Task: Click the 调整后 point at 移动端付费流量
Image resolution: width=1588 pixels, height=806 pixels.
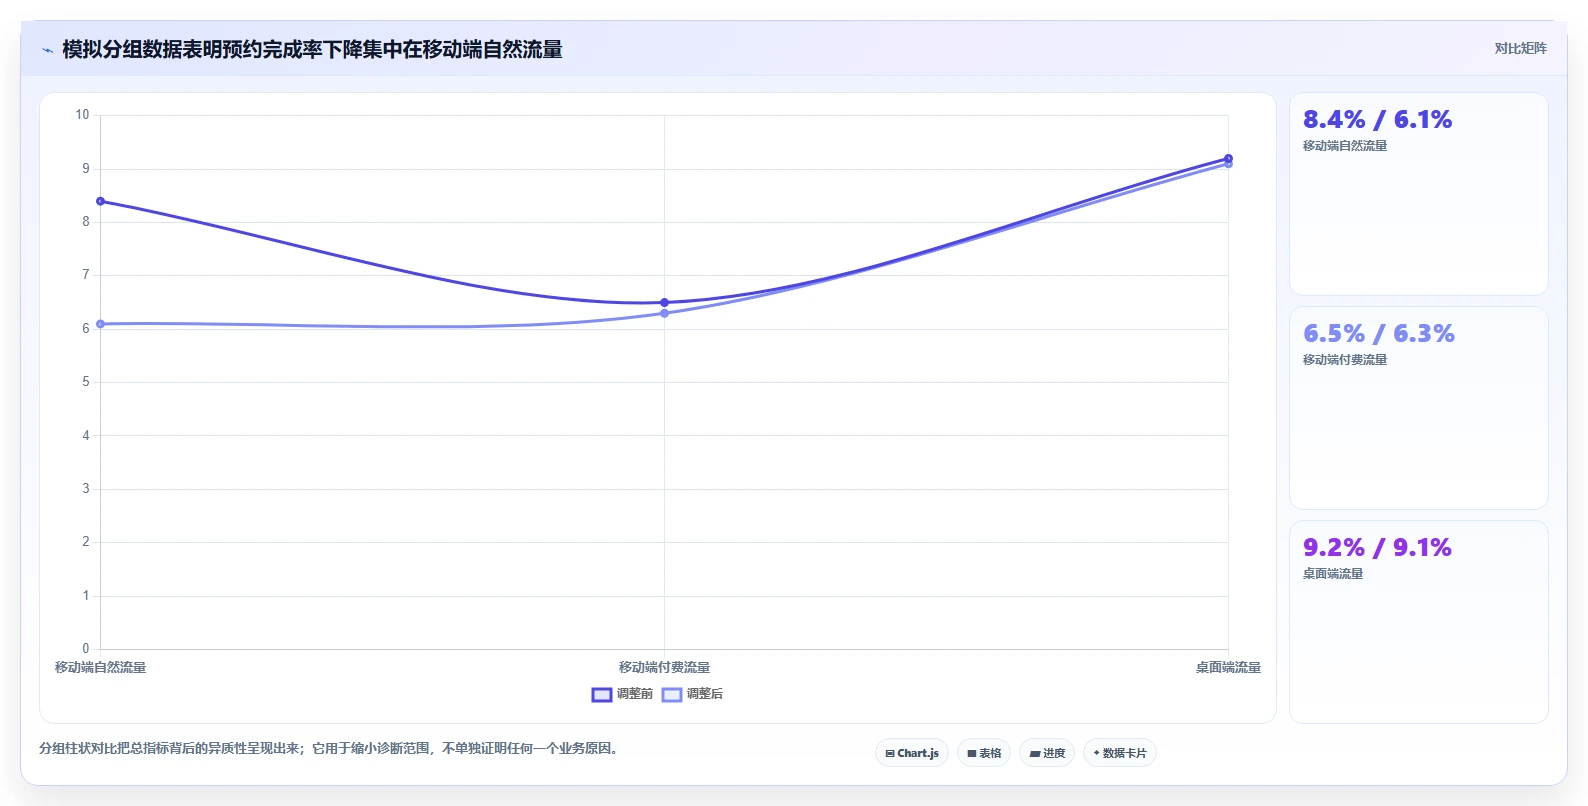Action: click(664, 313)
